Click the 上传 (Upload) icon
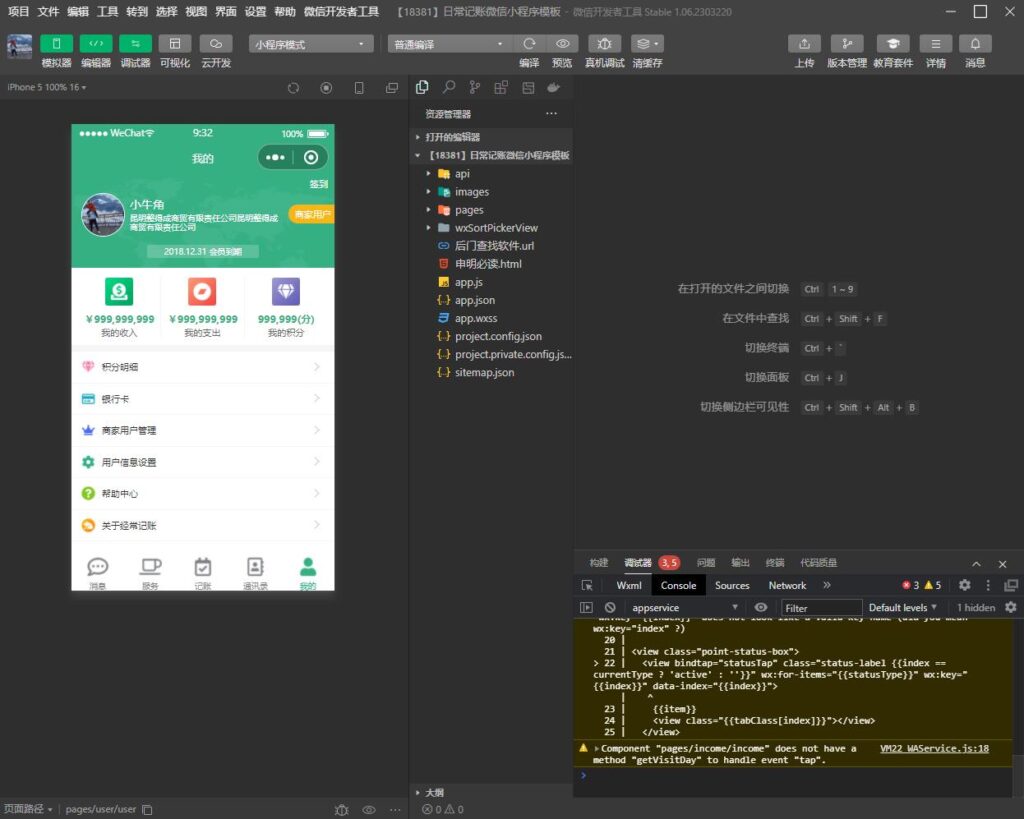Image resolution: width=1024 pixels, height=819 pixels. click(806, 44)
